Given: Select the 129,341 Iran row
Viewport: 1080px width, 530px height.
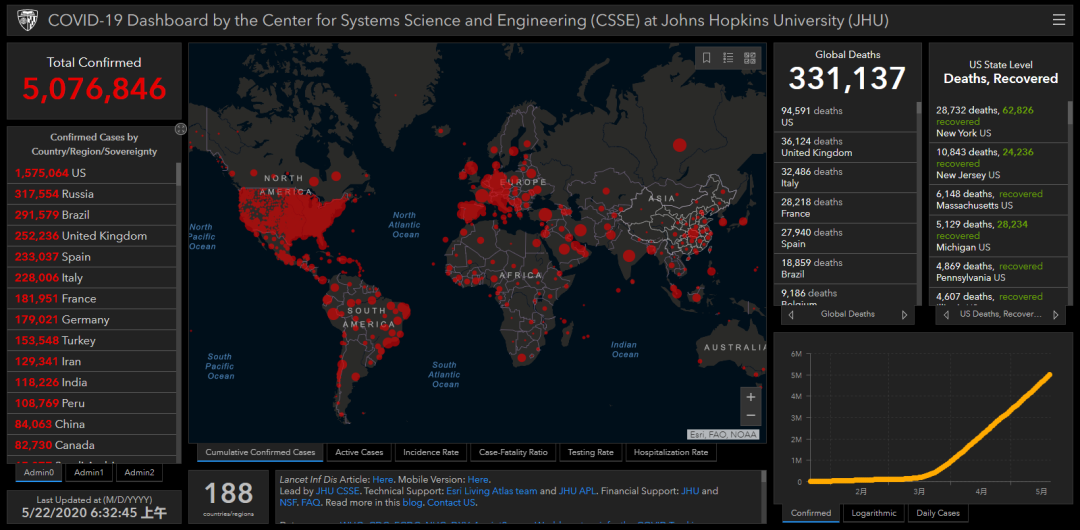Looking at the screenshot, I should [x=92, y=361].
